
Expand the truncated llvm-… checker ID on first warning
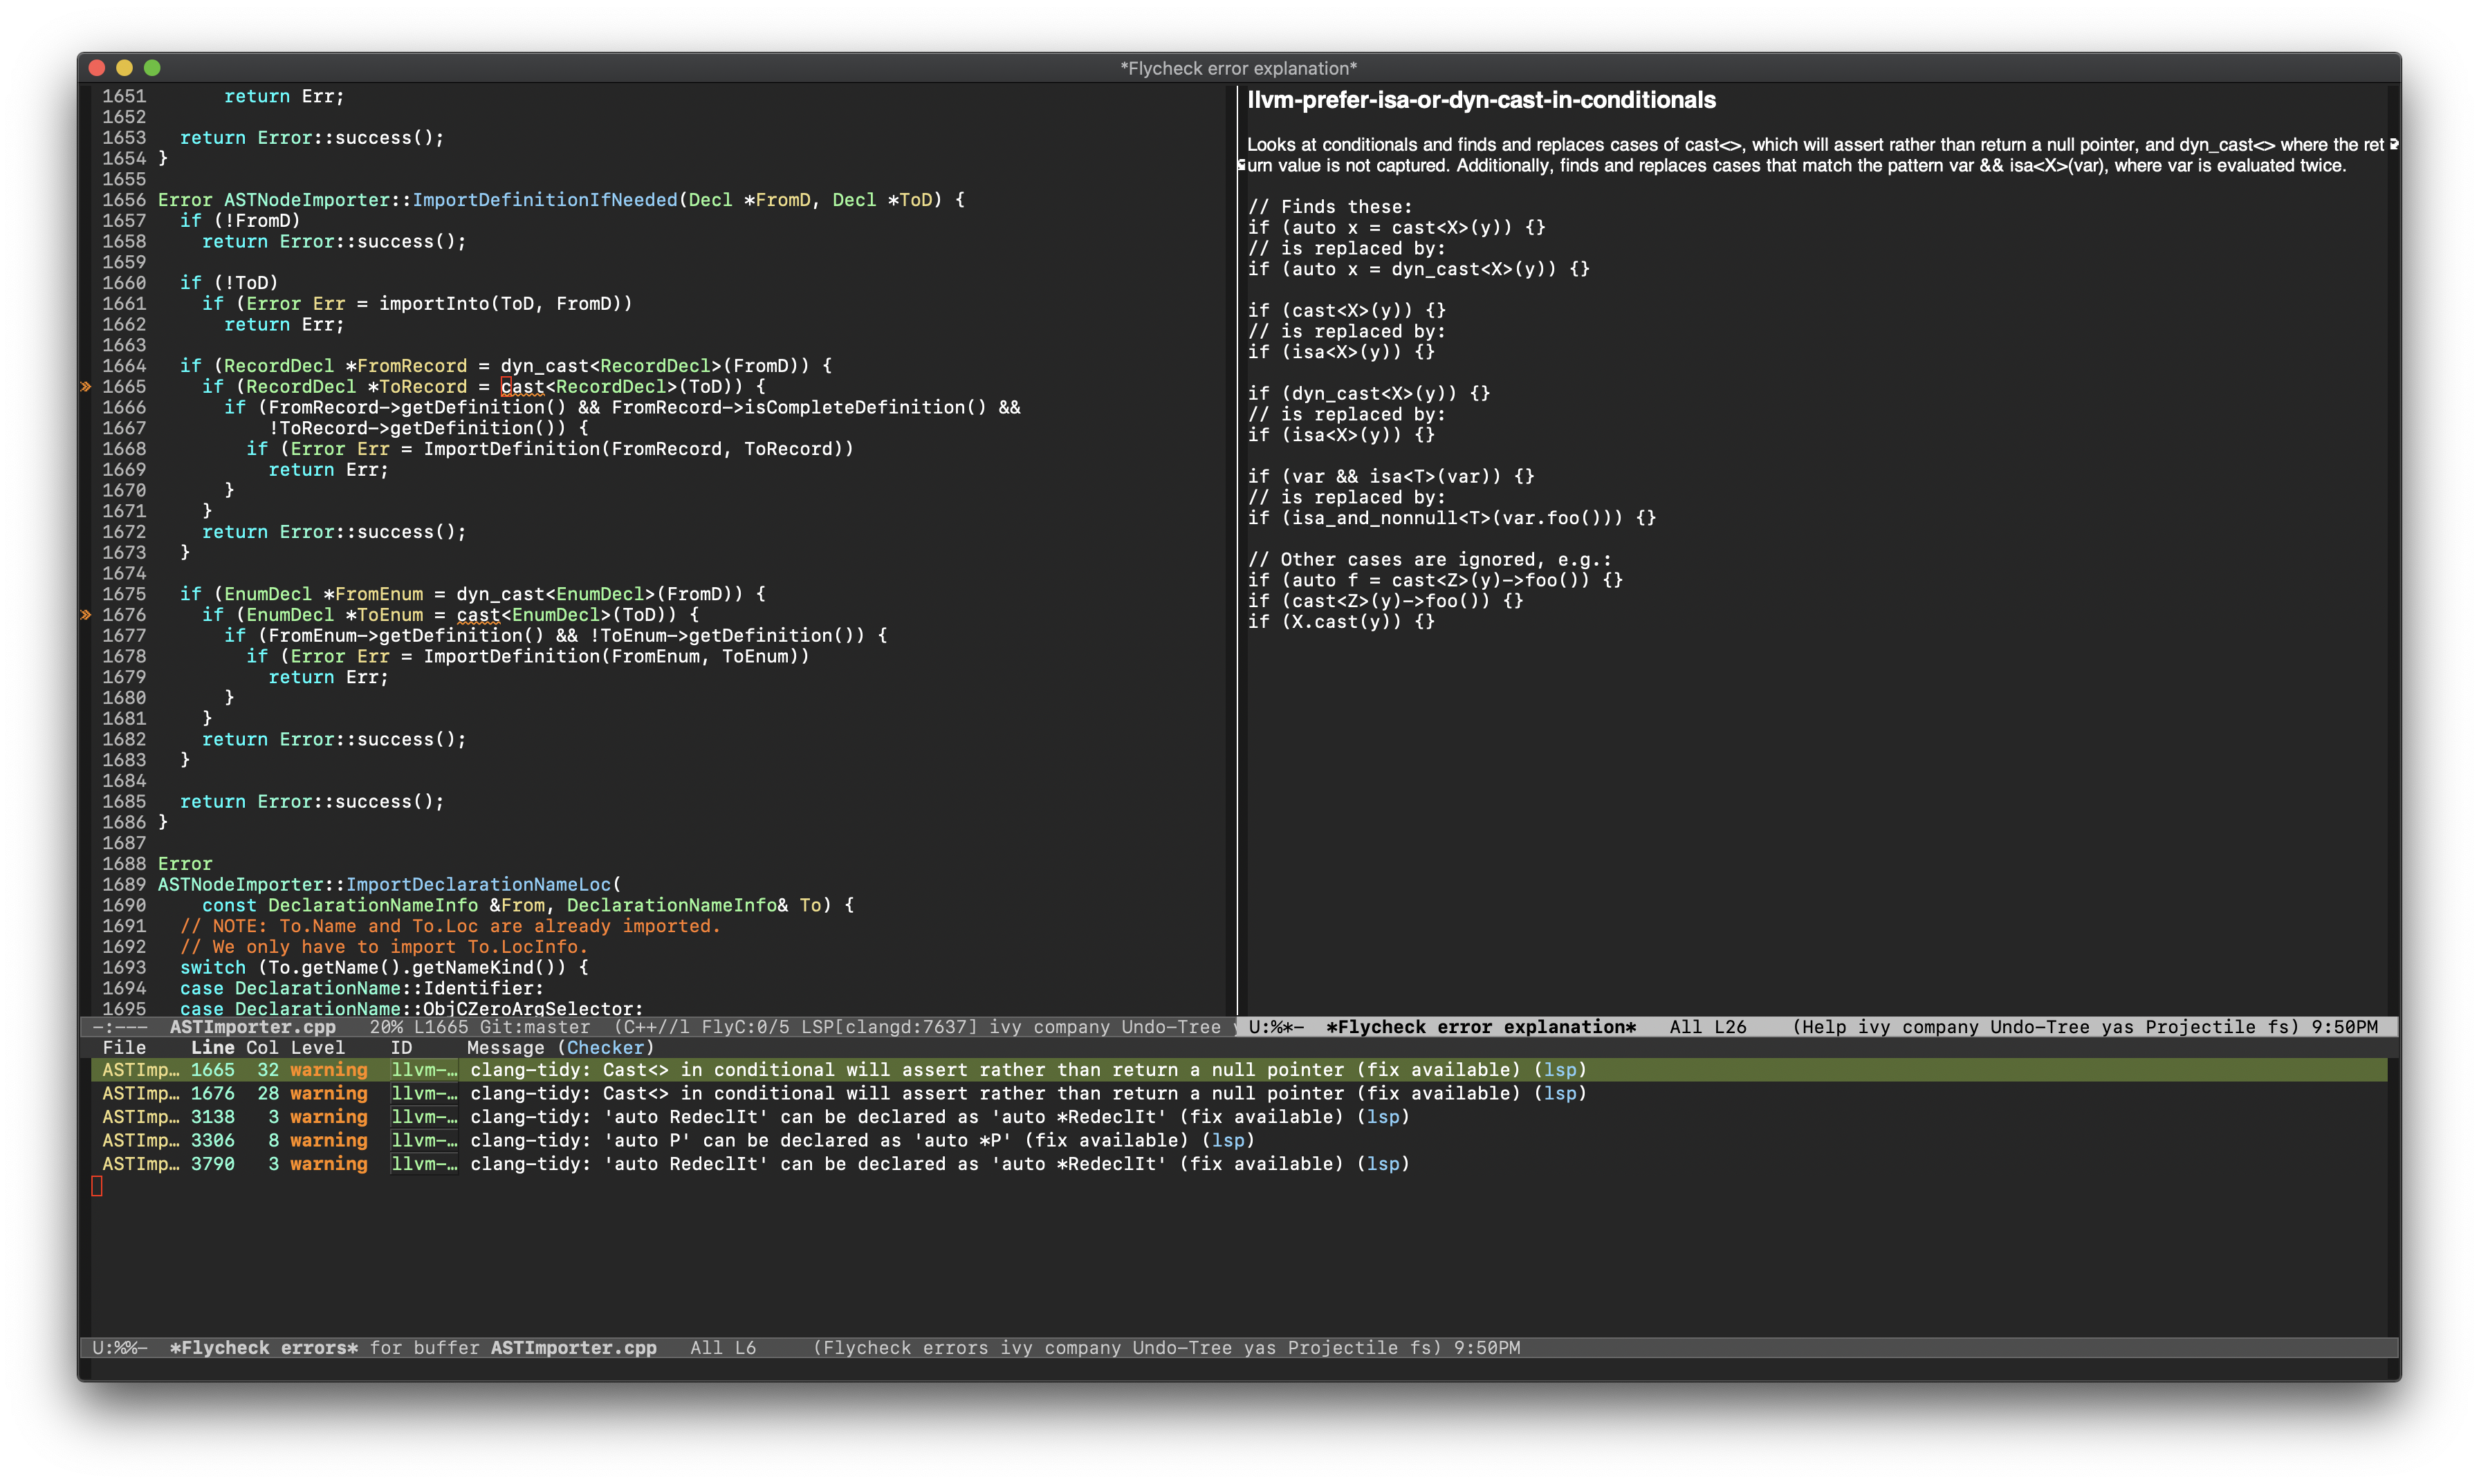[423, 1070]
